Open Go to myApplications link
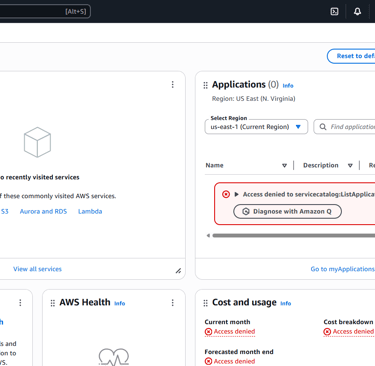Image resolution: width=375 pixels, height=366 pixels. (343, 269)
